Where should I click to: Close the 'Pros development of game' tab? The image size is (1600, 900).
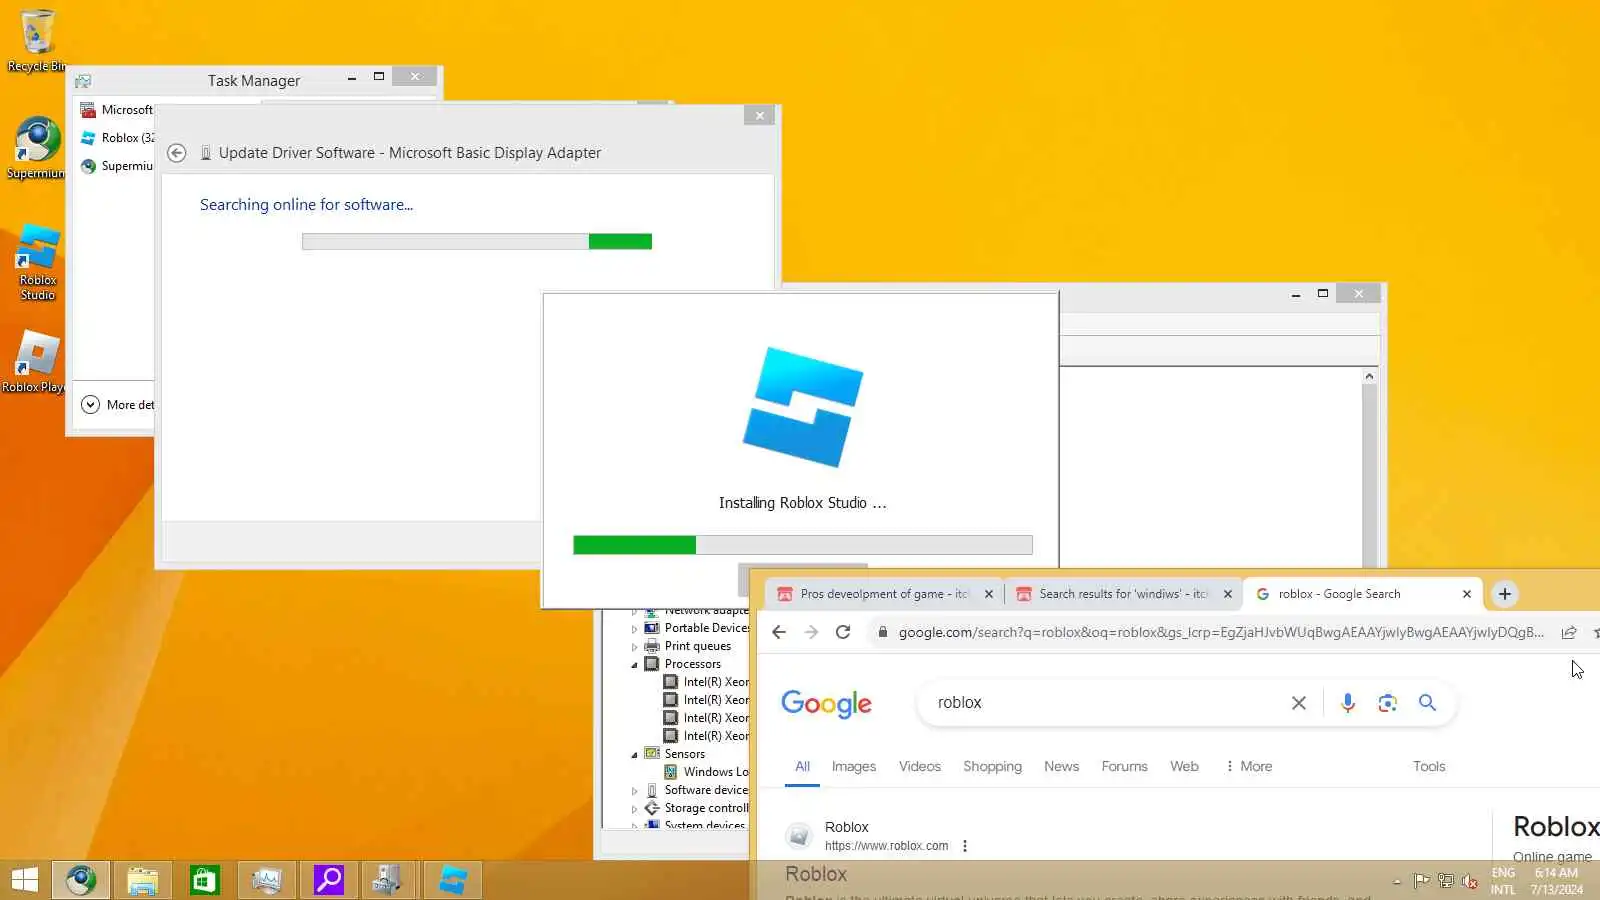click(989, 594)
